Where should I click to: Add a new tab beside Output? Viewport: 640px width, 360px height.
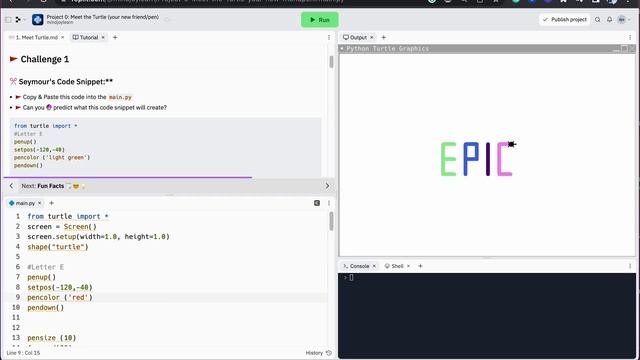pyautogui.click(x=383, y=37)
